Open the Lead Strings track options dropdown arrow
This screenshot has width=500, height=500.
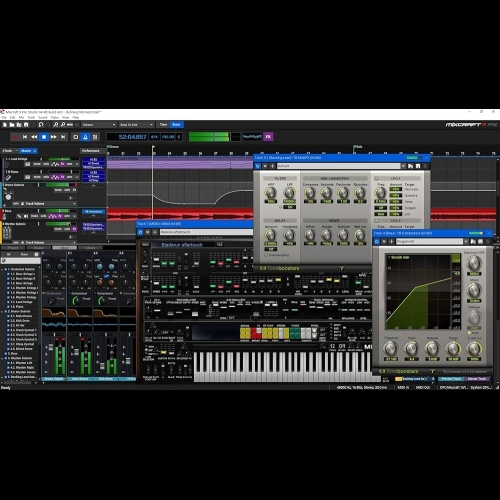click(x=77, y=164)
